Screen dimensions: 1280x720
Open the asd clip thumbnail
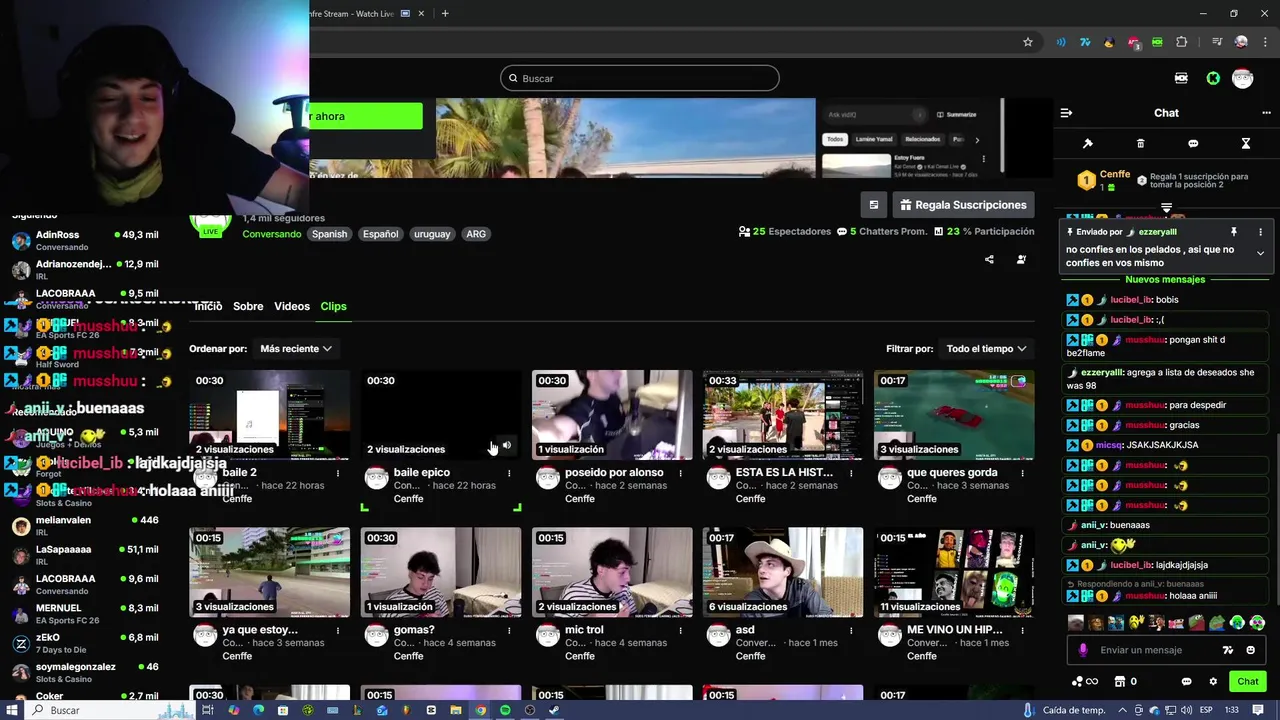pos(783,573)
